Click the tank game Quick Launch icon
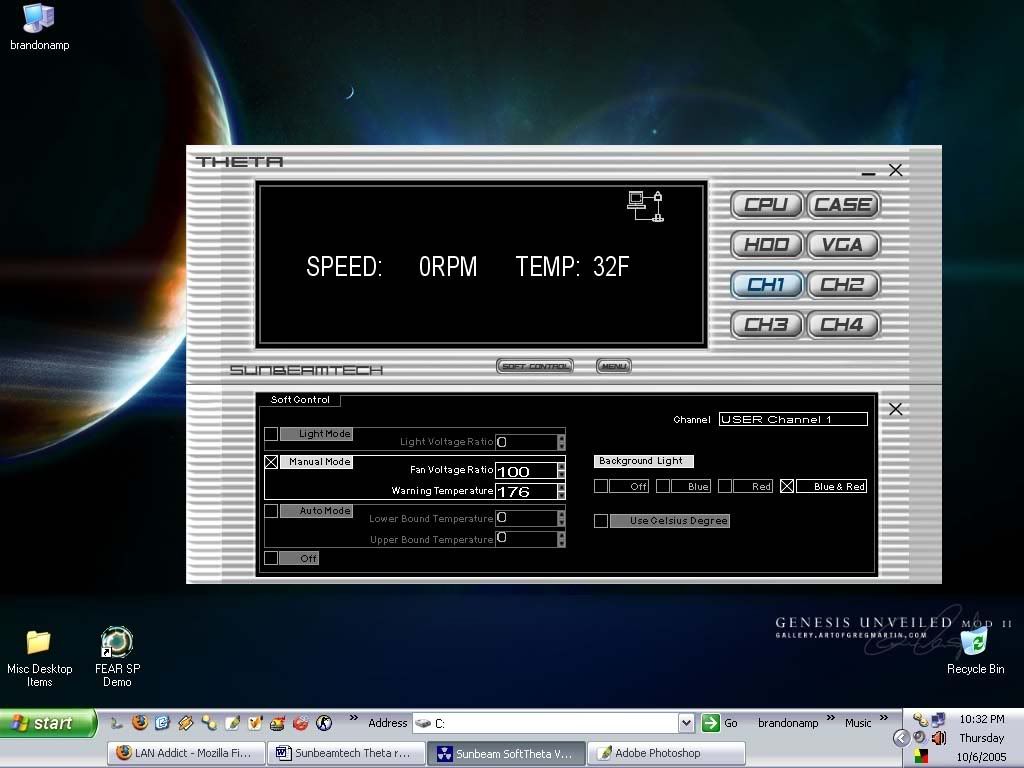Image resolution: width=1024 pixels, height=768 pixels. [x=278, y=723]
